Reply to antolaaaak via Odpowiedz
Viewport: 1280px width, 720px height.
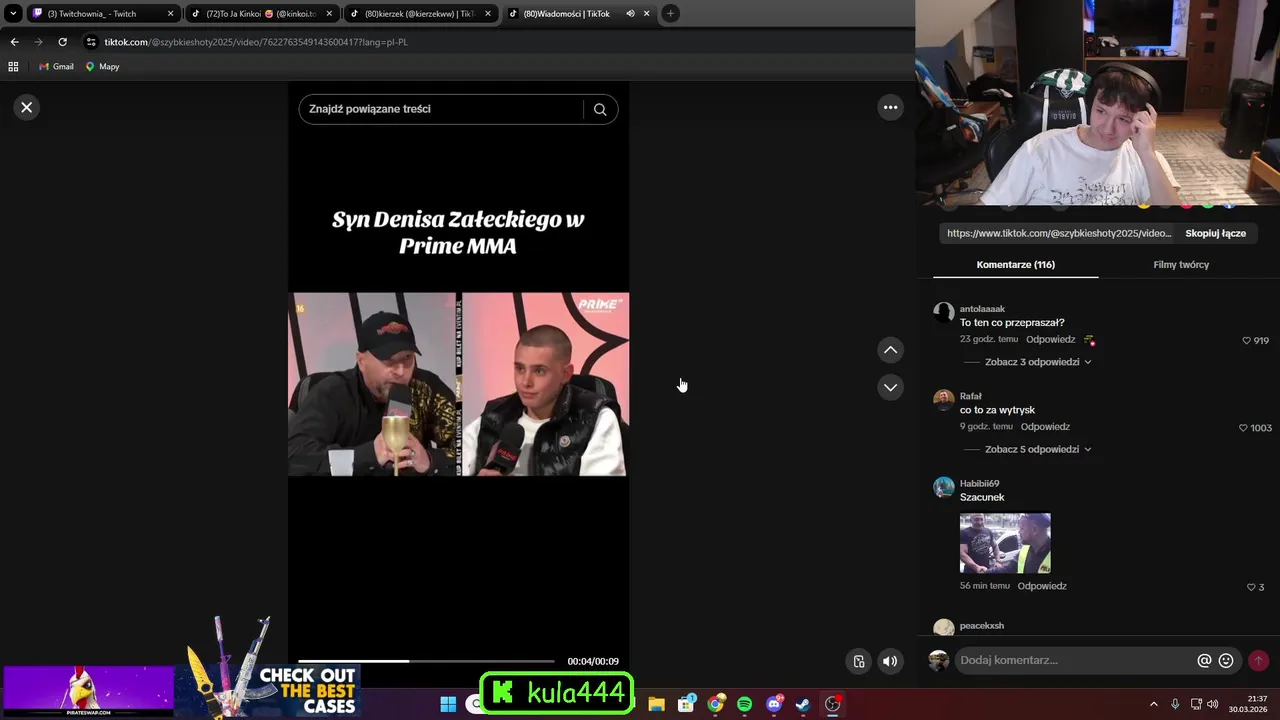point(1050,340)
